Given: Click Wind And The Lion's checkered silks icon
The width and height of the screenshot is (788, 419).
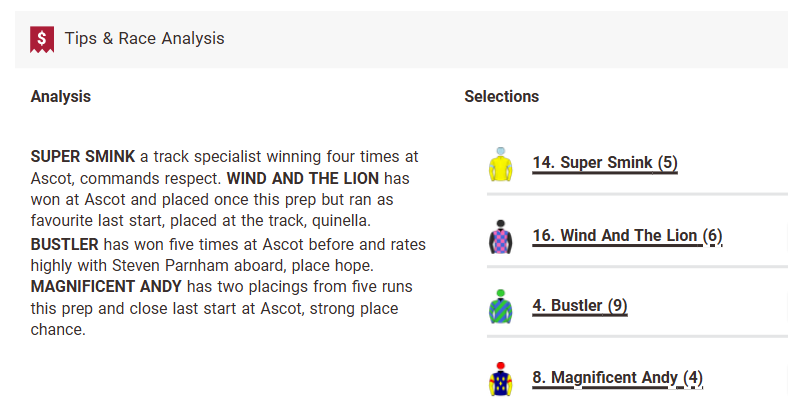Looking at the screenshot, I should [x=500, y=237].
